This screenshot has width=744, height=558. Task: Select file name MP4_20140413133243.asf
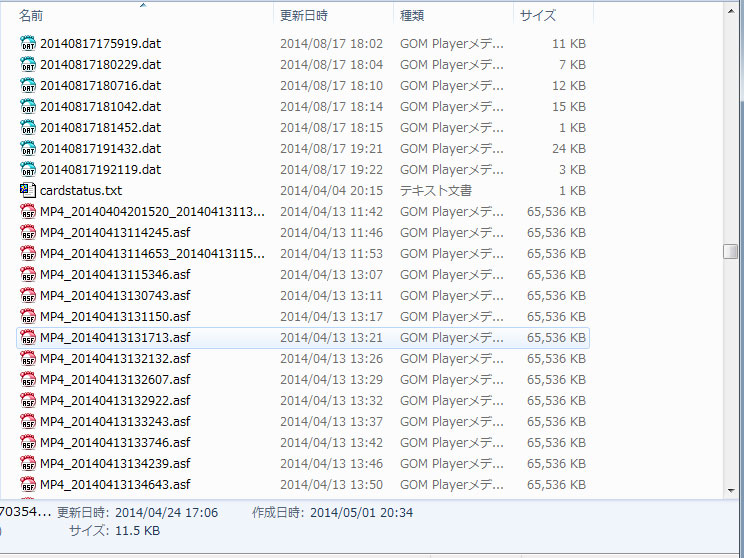coord(115,421)
